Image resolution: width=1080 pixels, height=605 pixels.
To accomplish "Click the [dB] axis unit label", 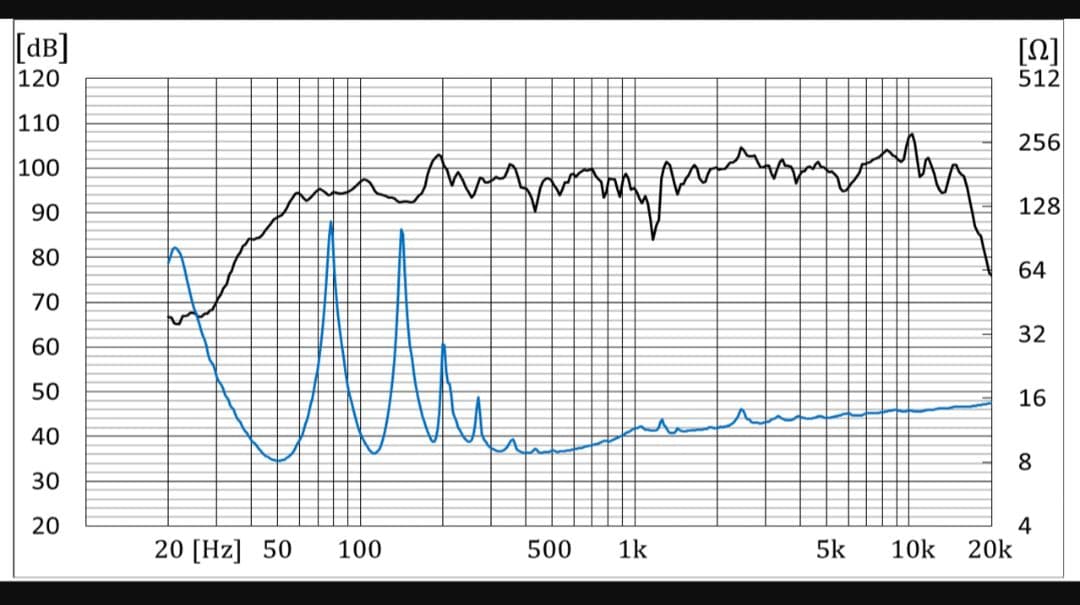I will point(34,49).
